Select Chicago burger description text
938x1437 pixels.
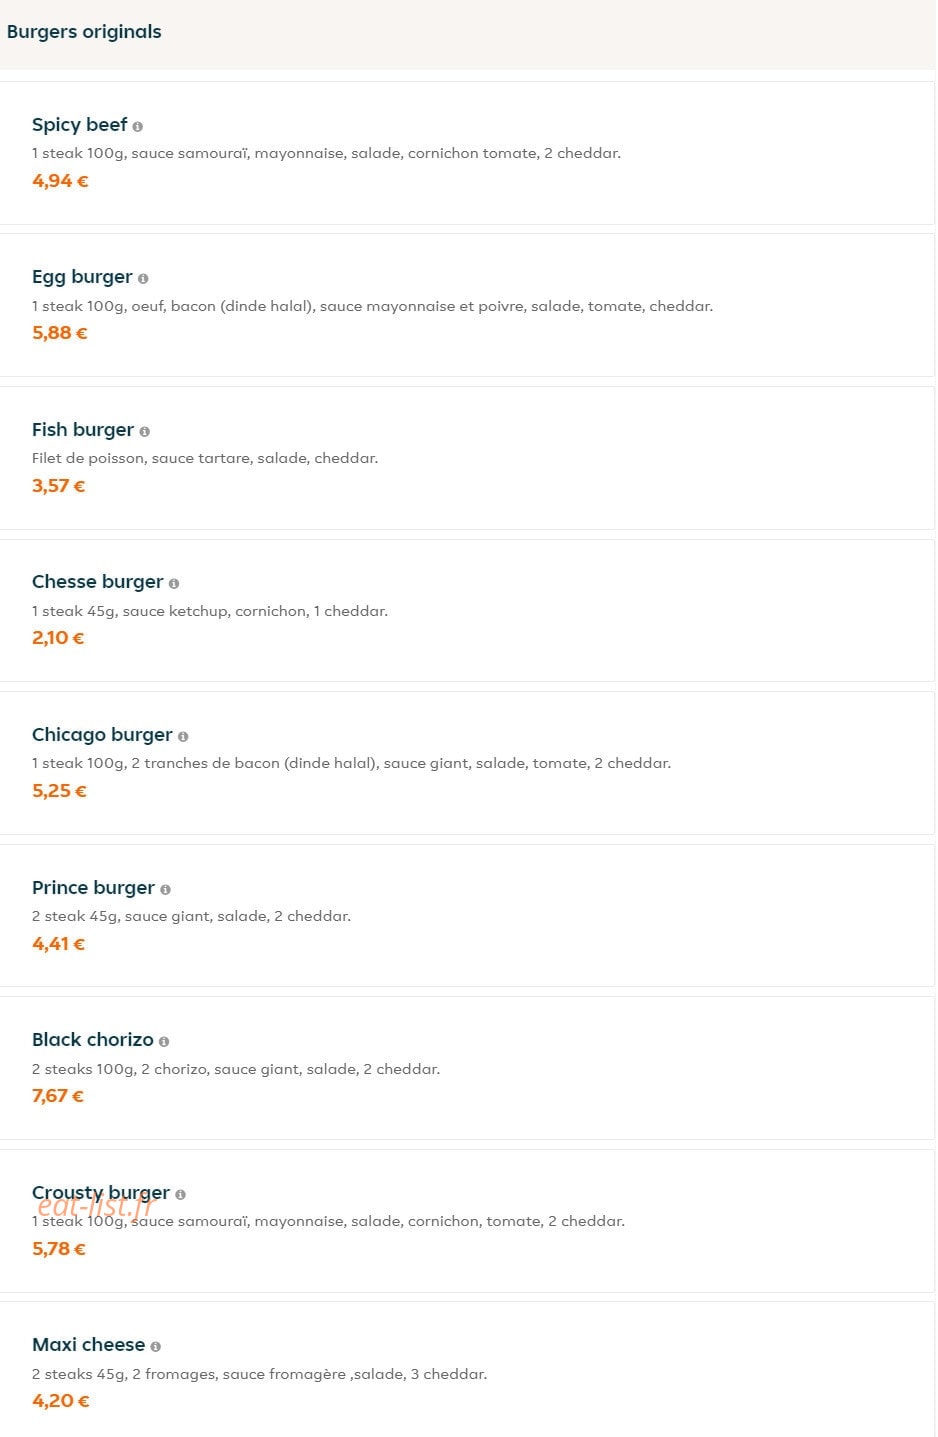tap(351, 763)
